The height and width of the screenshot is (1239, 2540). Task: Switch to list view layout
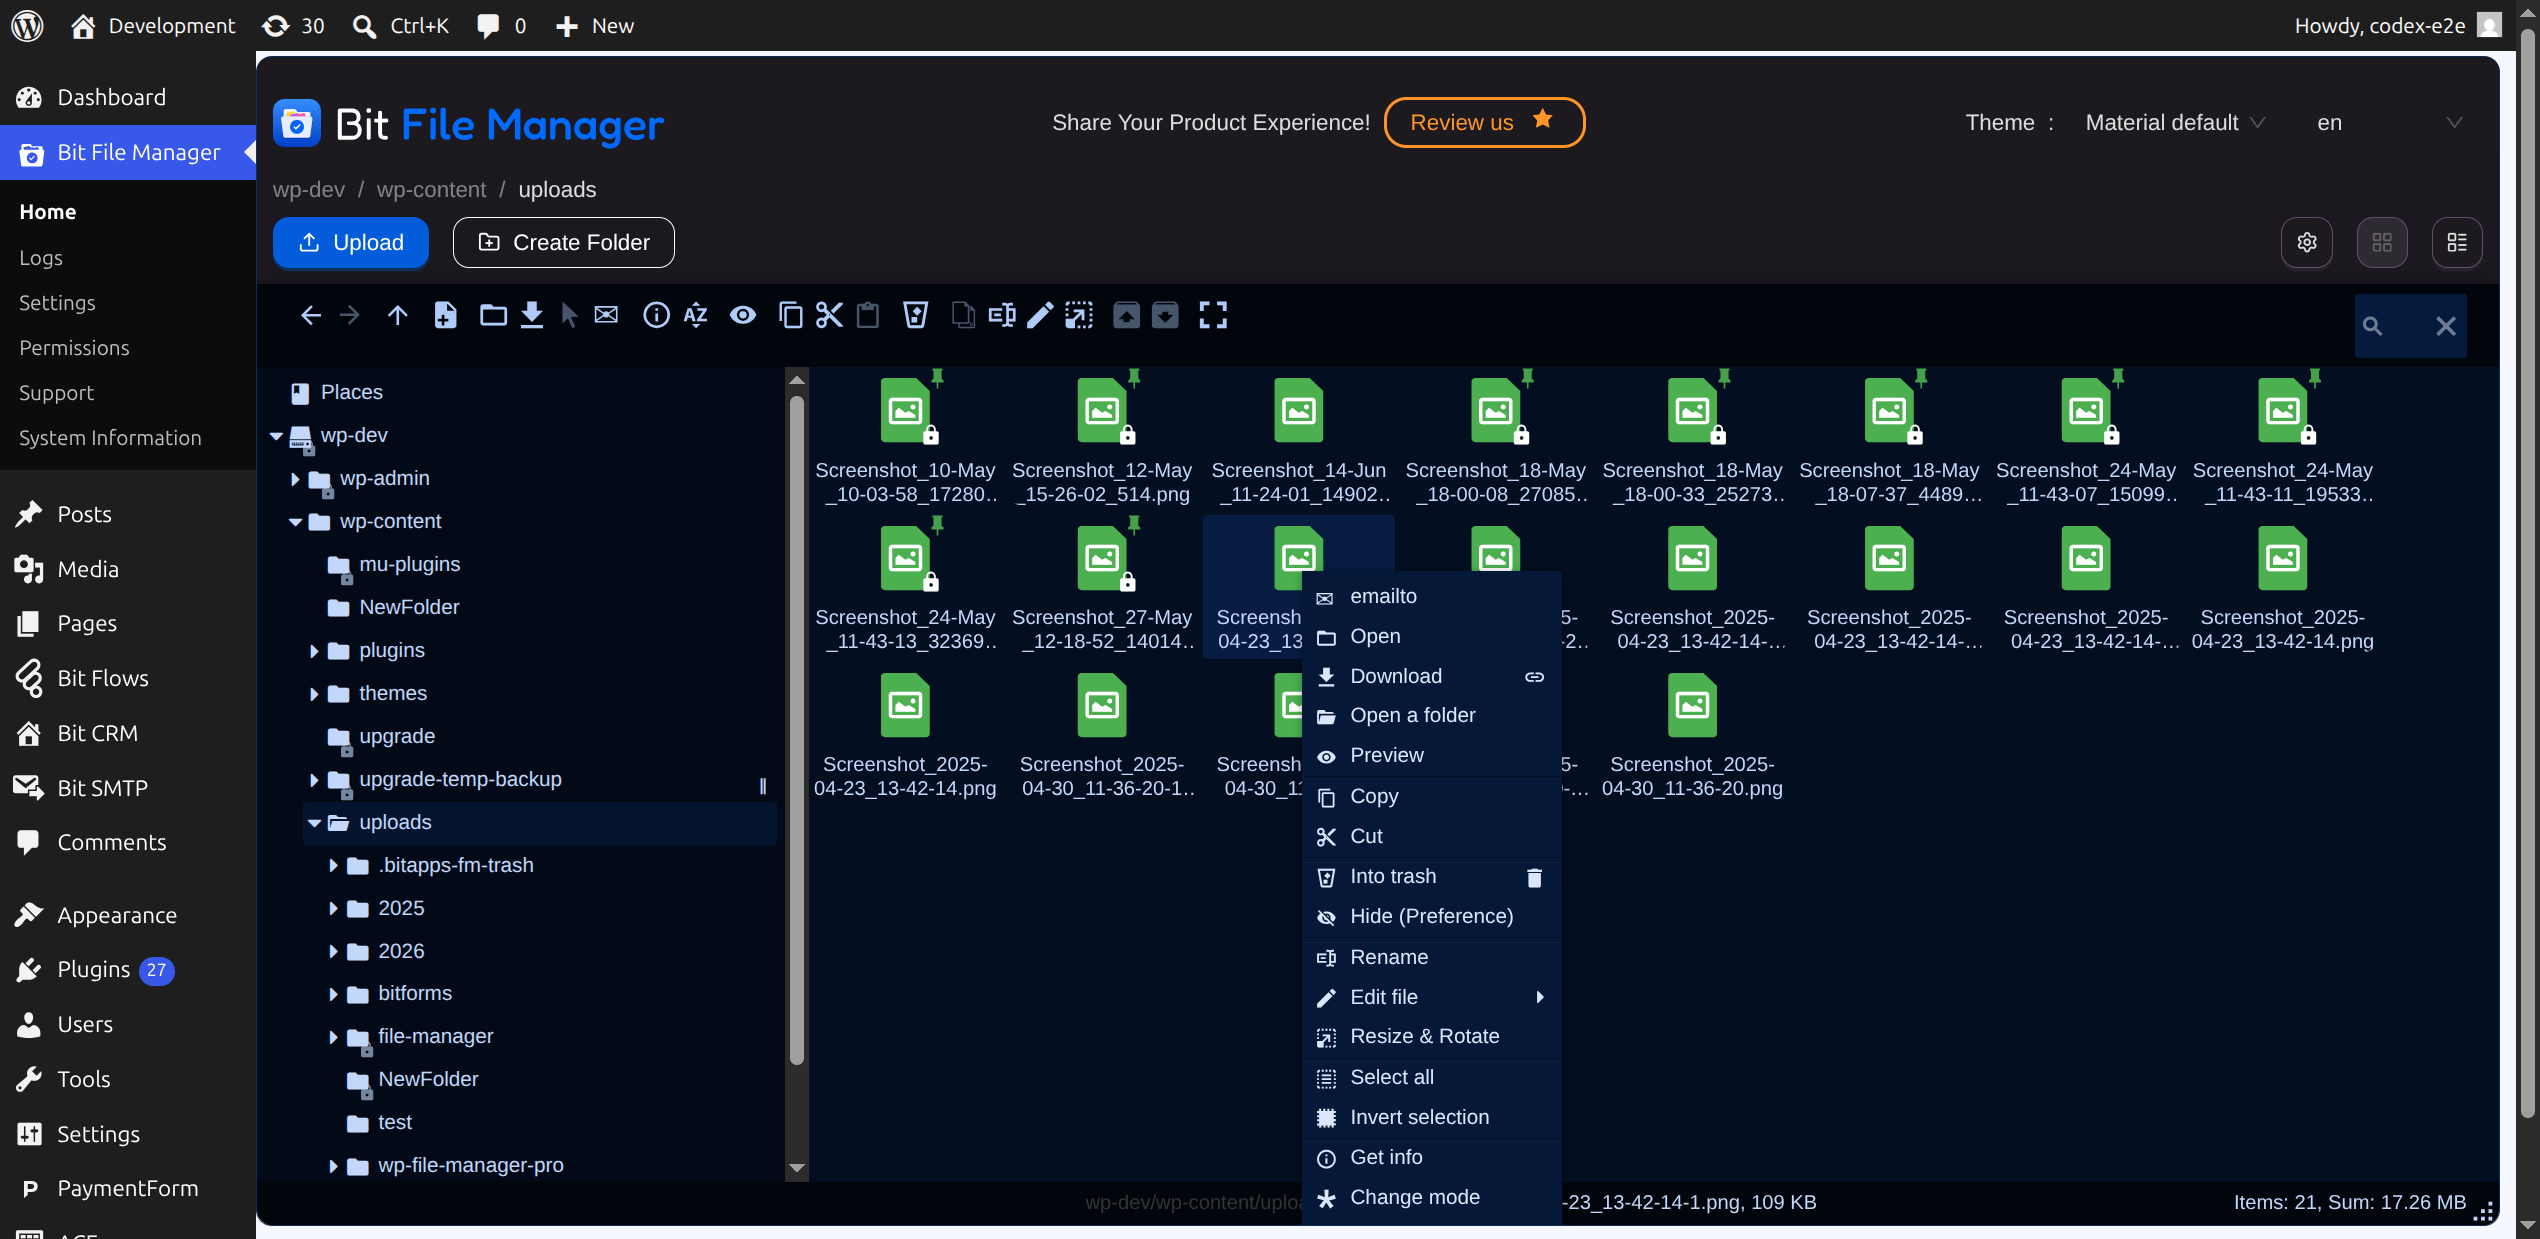[x=2457, y=243]
